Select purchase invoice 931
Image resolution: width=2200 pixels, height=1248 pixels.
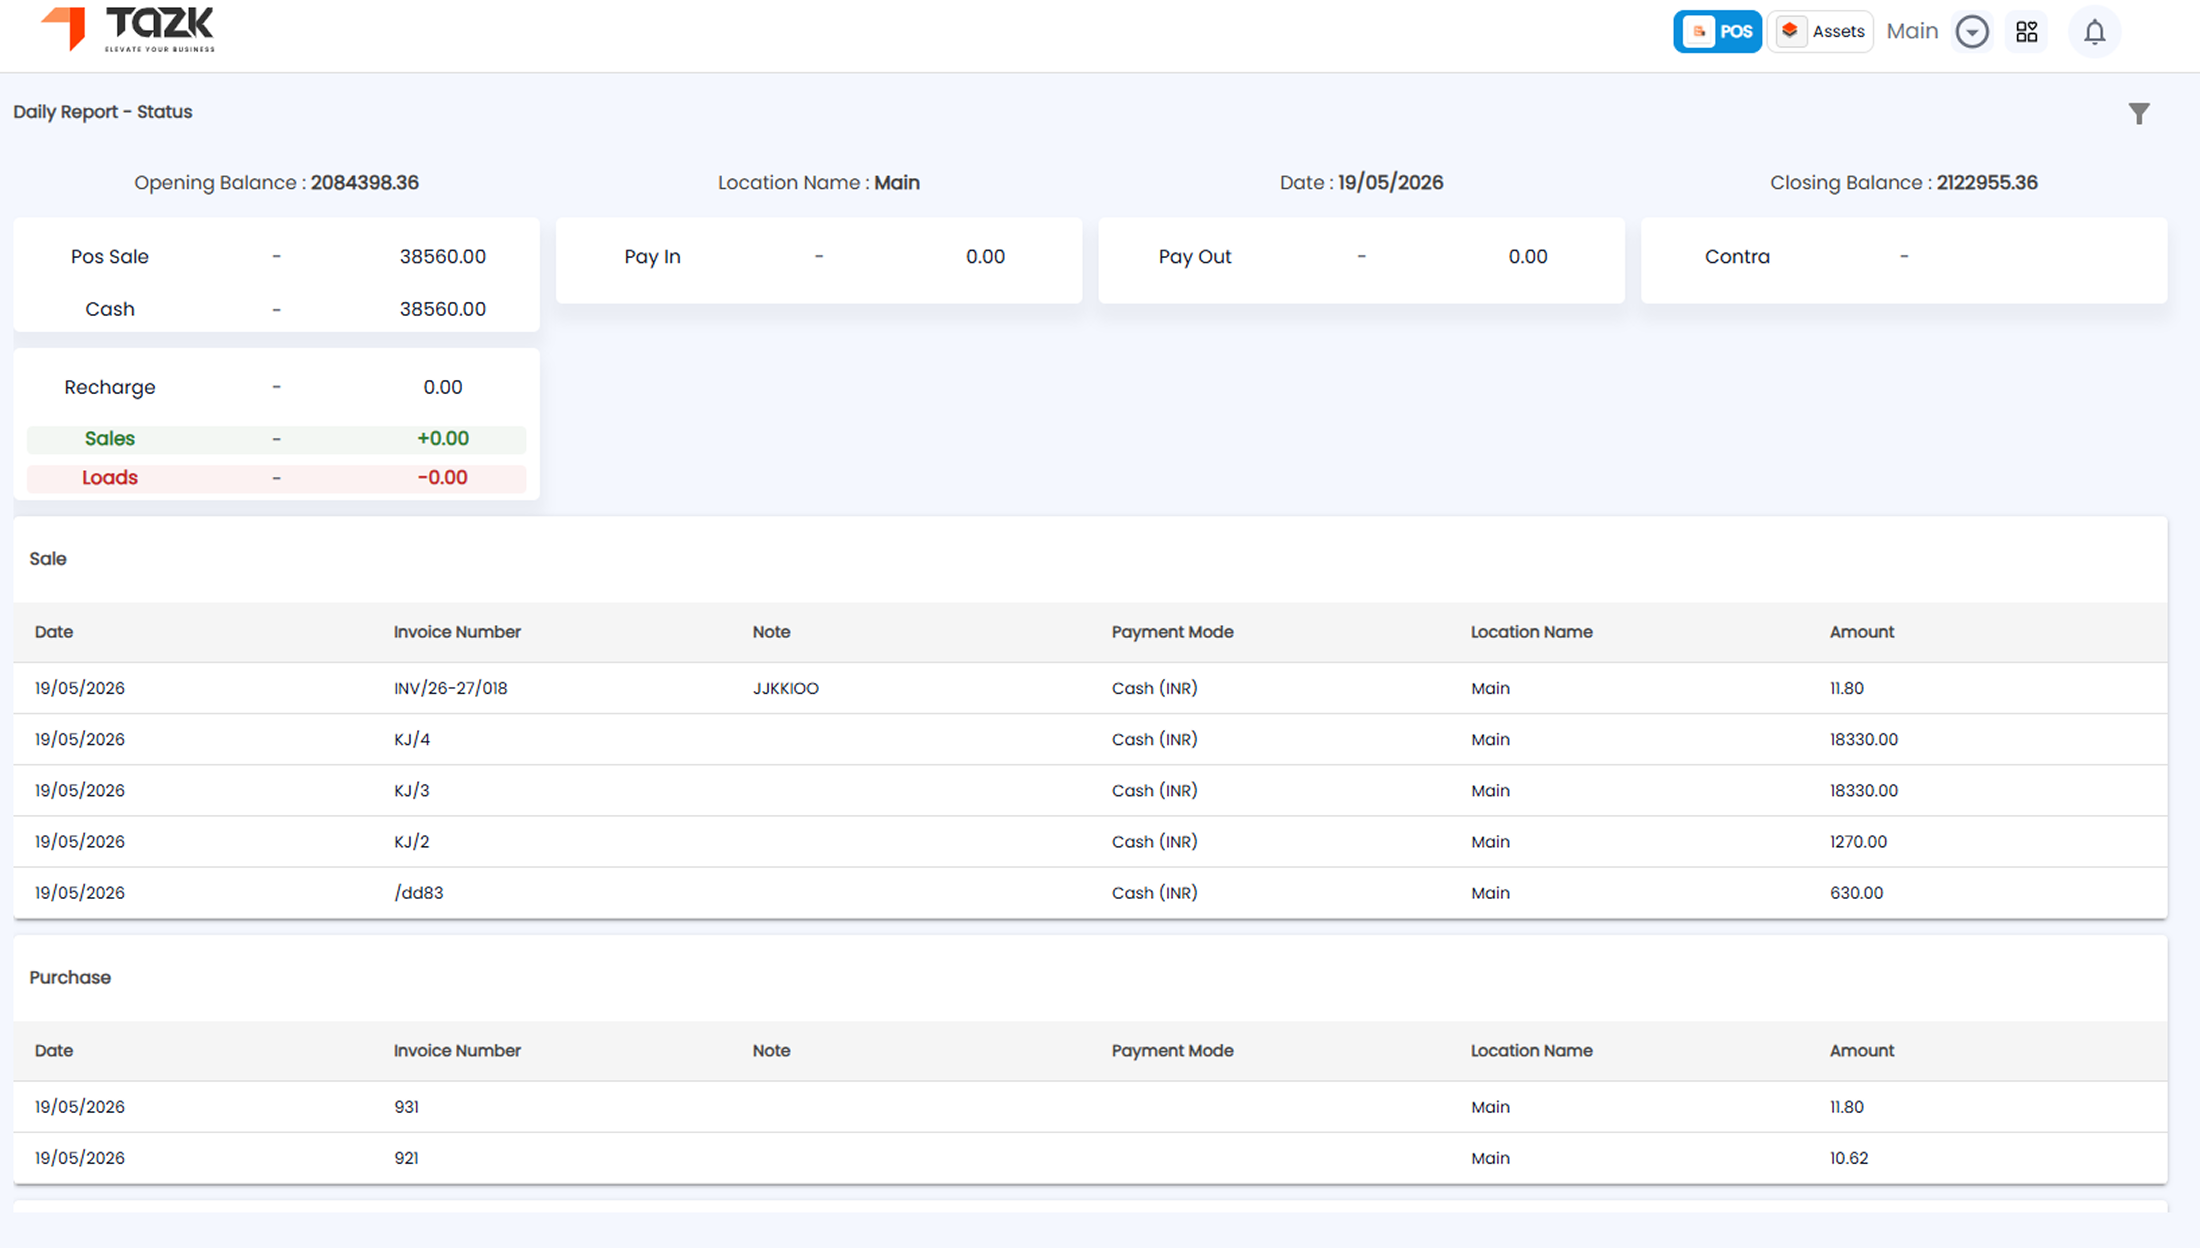point(406,1107)
